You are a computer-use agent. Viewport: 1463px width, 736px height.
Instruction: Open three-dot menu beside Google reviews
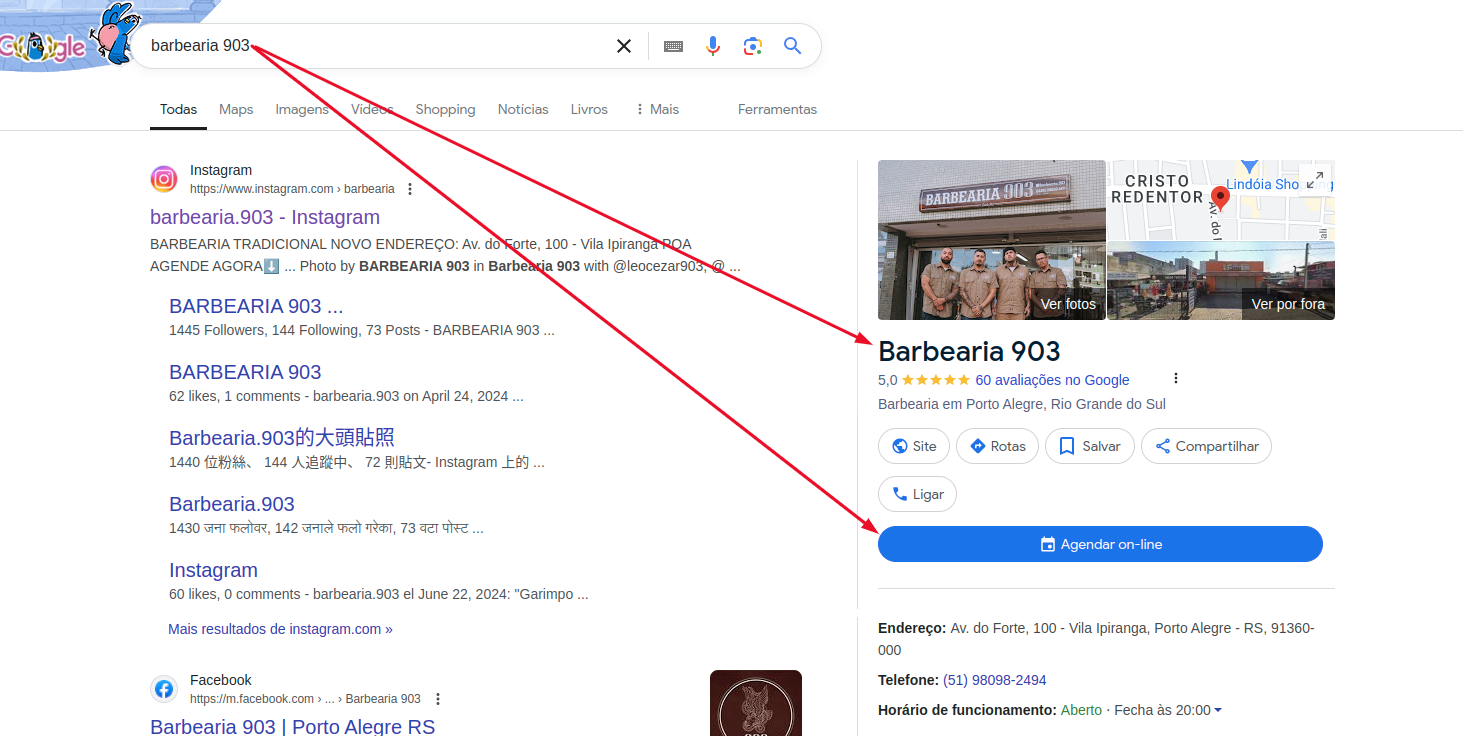point(1176,378)
